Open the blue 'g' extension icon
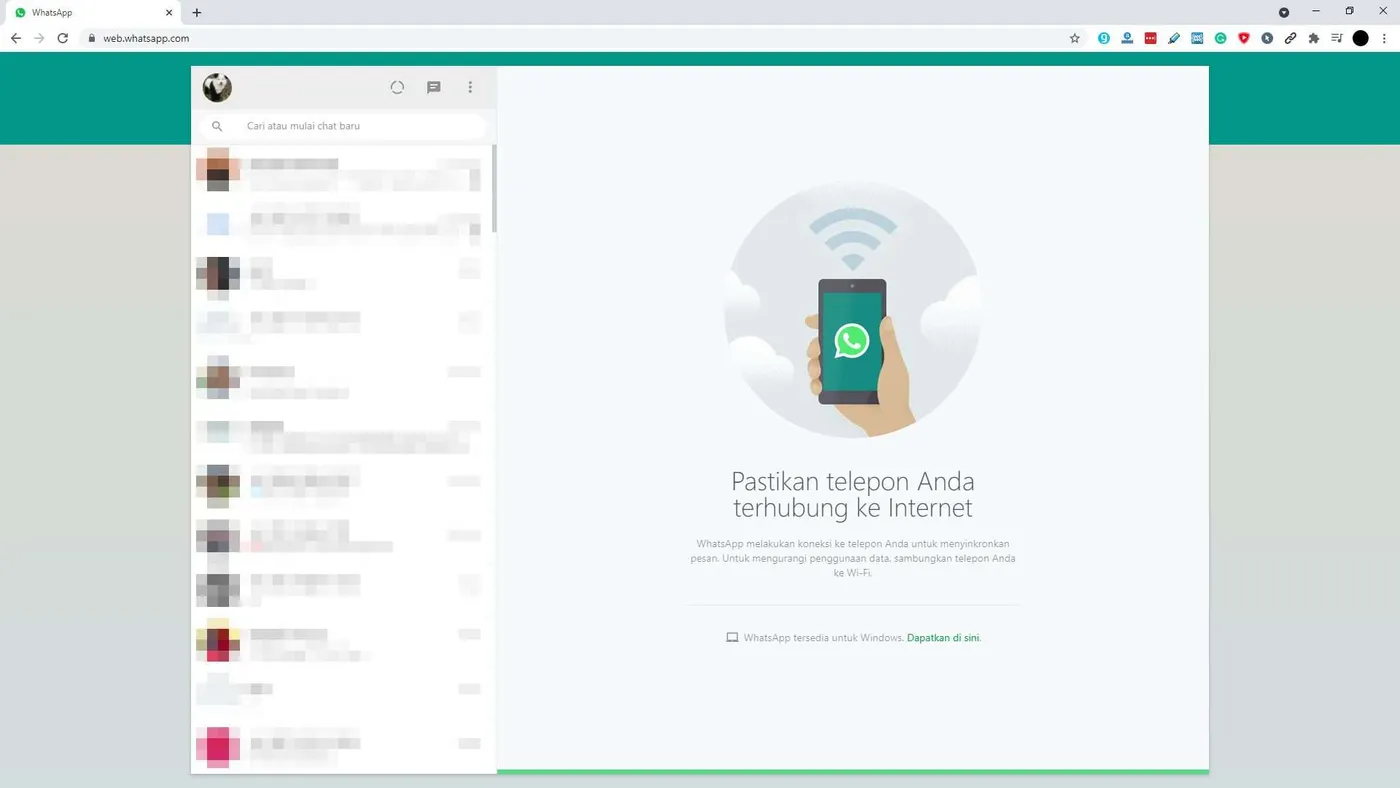The image size is (1400, 788). coord(1104,38)
